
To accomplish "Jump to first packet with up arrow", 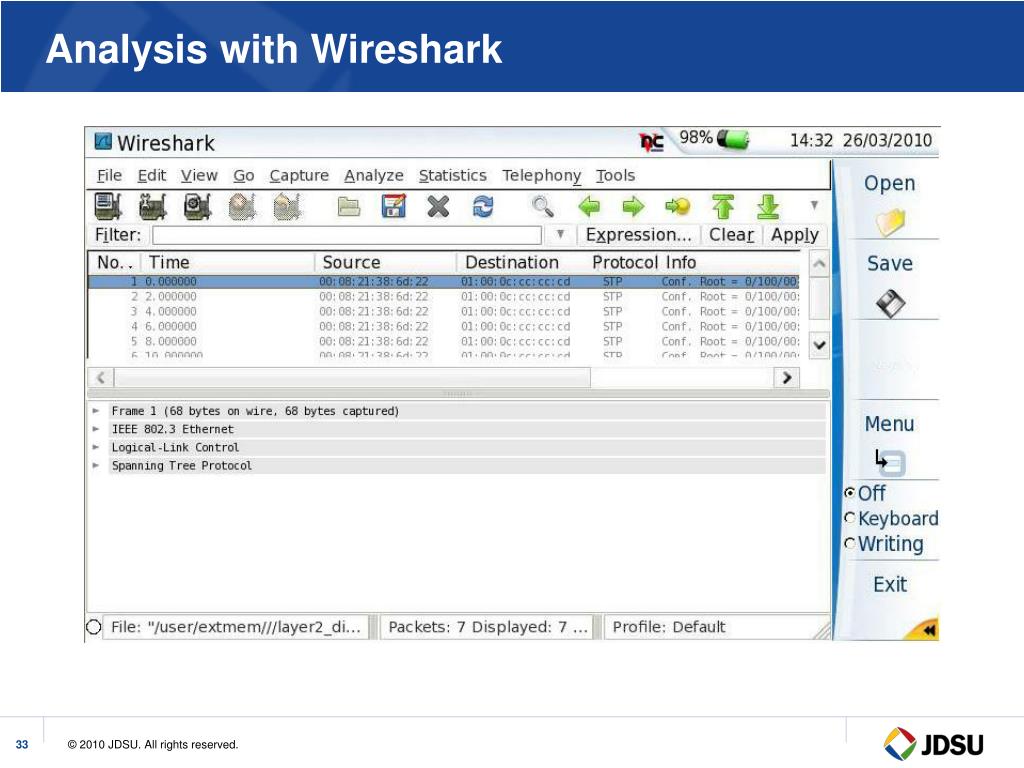I will (x=723, y=206).
